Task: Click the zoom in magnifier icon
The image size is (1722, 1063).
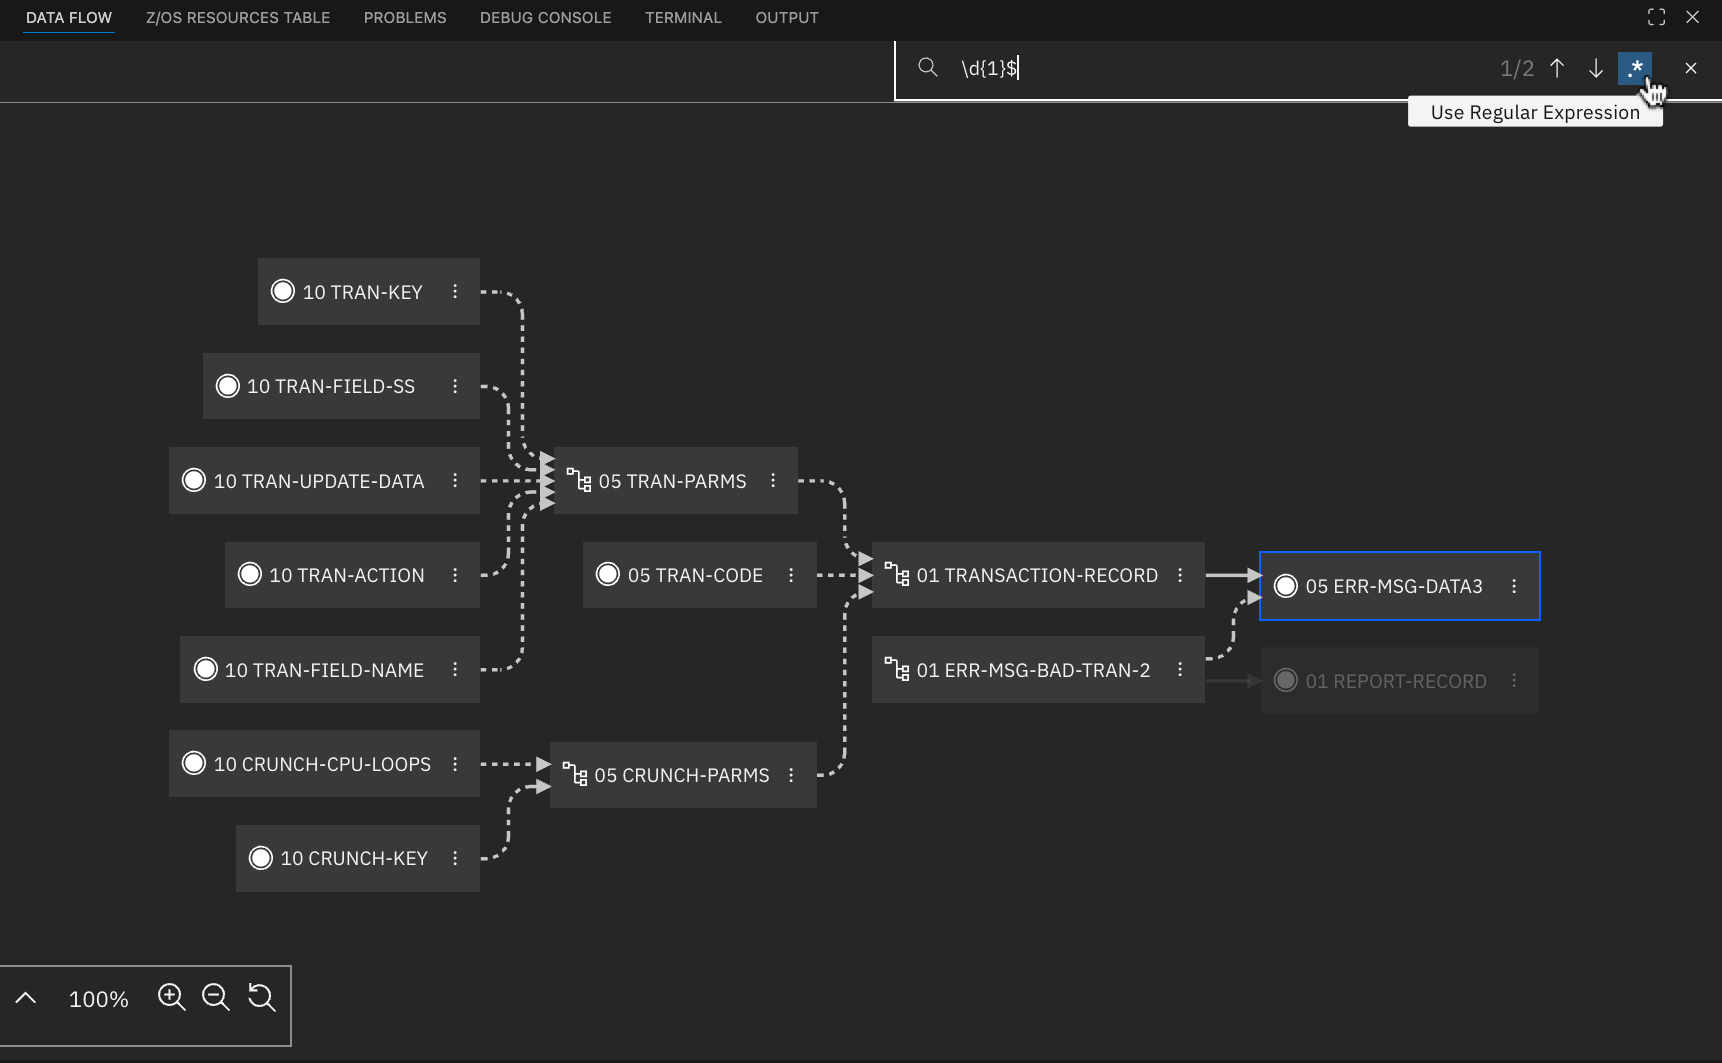Action: (171, 997)
